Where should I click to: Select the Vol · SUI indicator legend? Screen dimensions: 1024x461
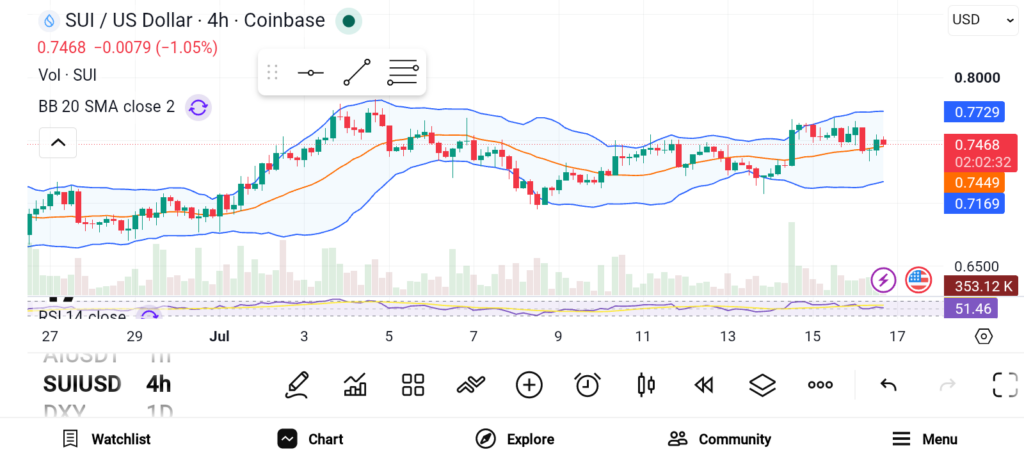click(x=67, y=75)
